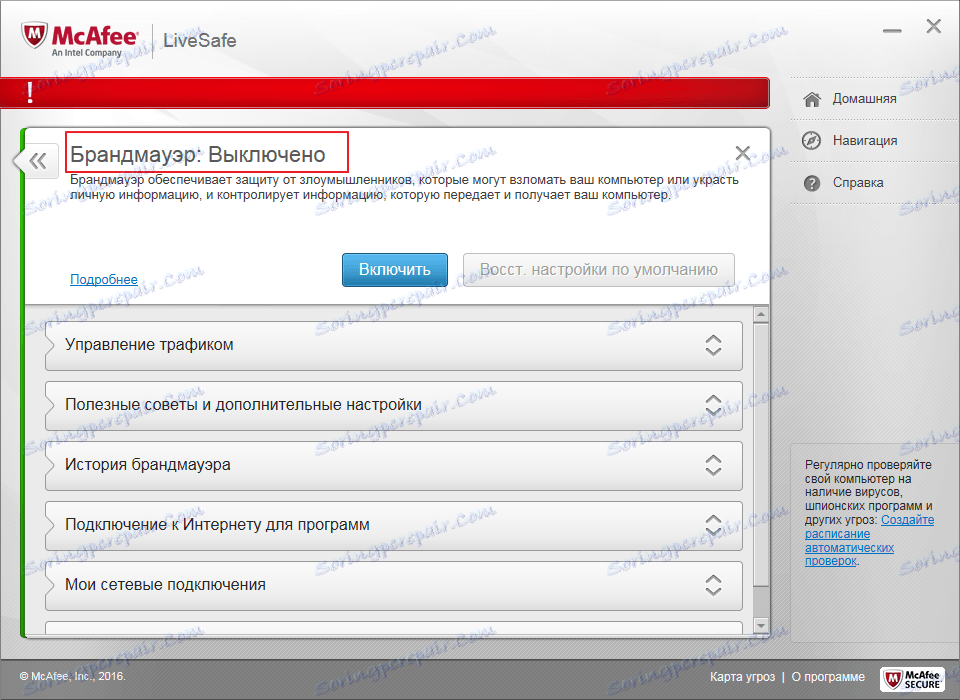Open Карта угроз link

[742, 677]
